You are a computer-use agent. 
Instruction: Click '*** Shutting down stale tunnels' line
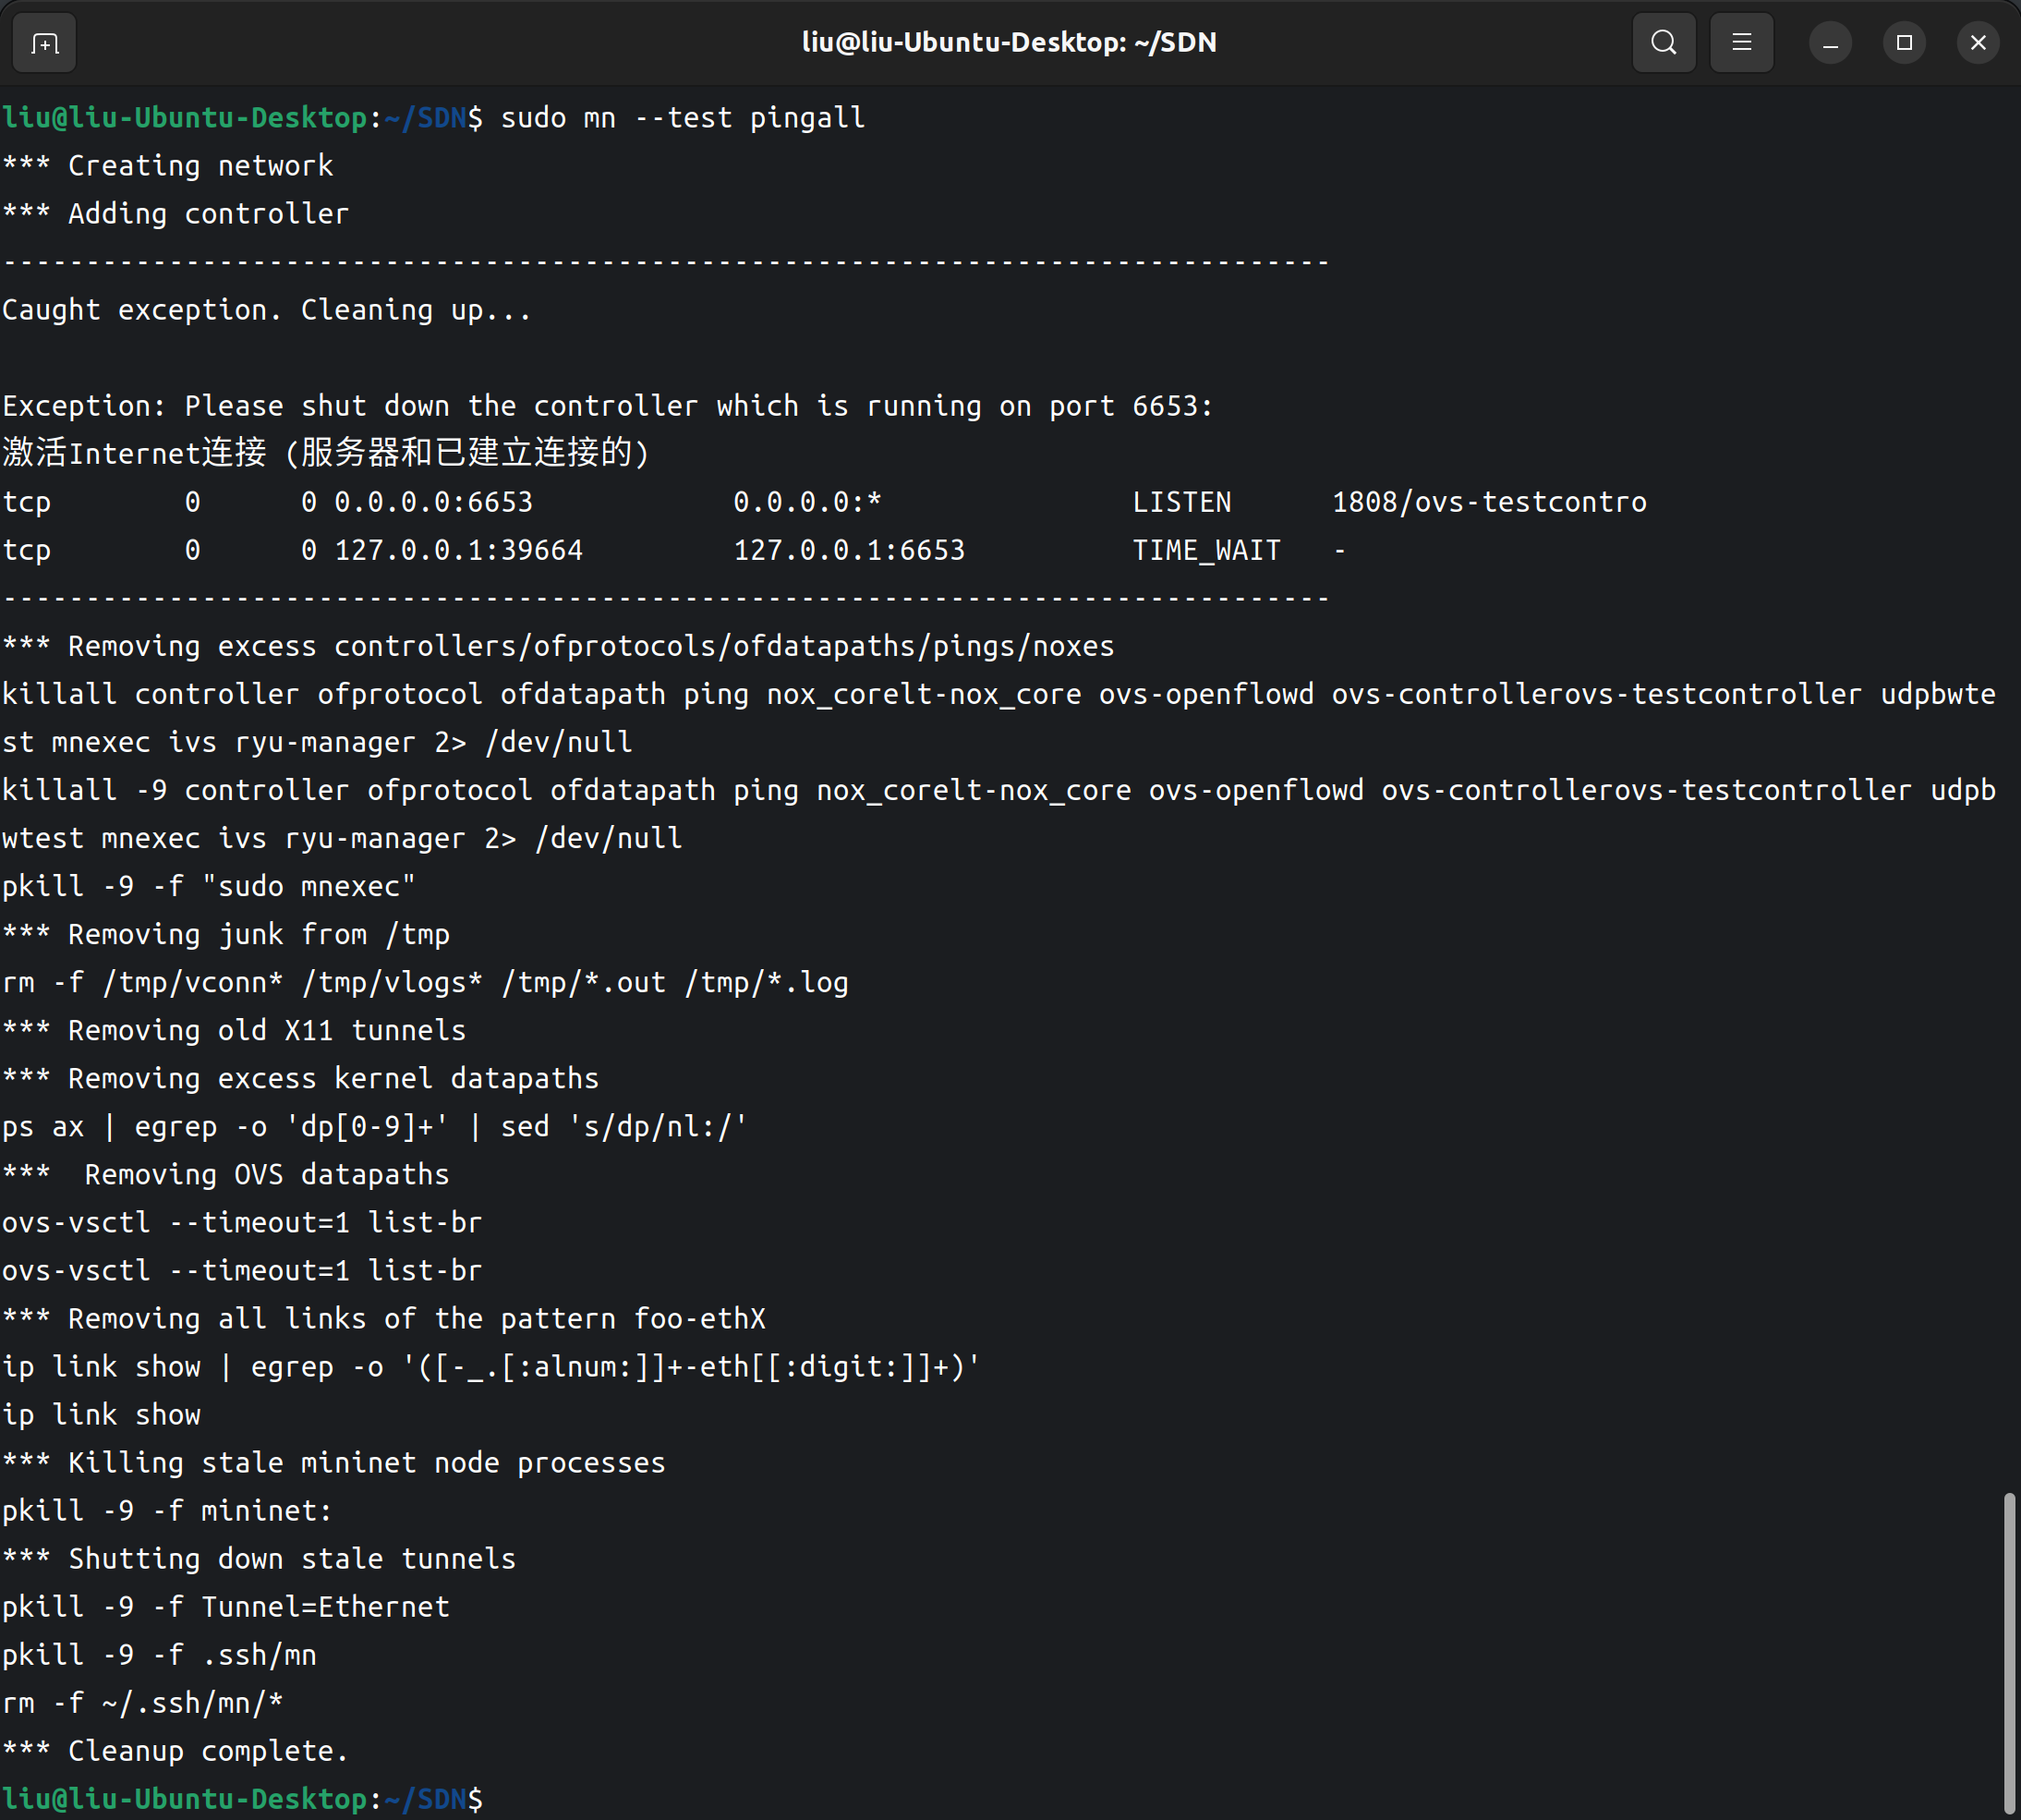tap(259, 1558)
